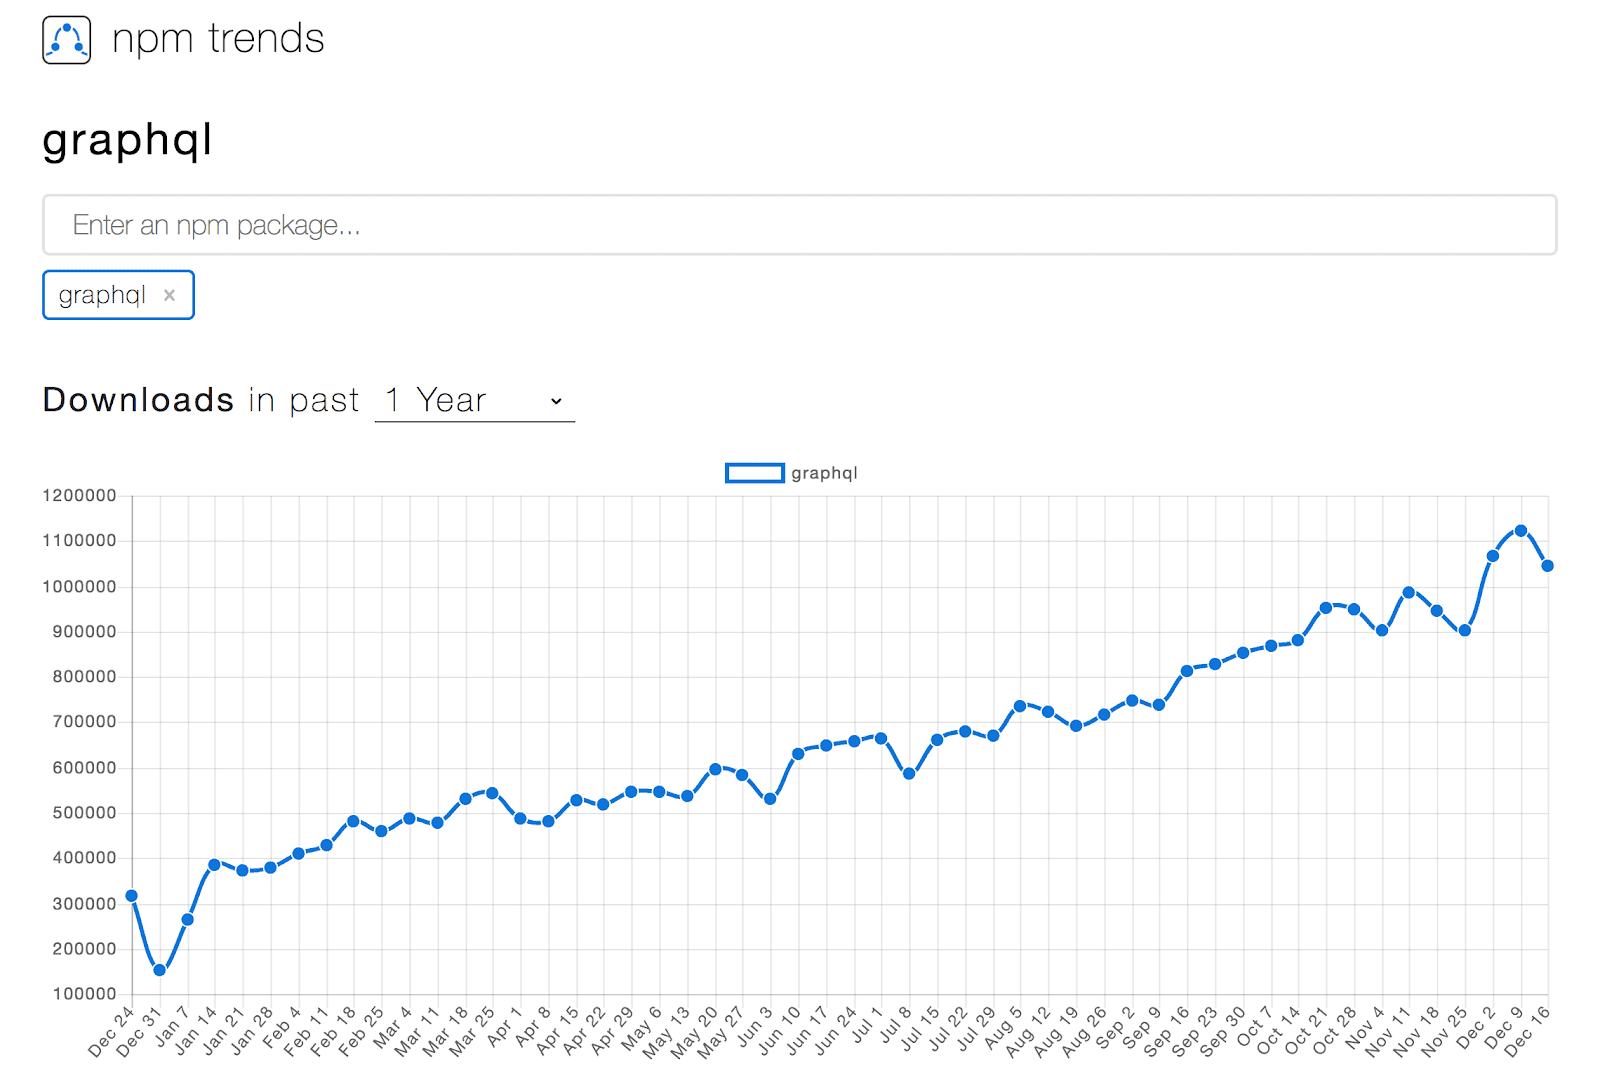
Task: Toggle graphql dataset via its legend label text
Action: [824, 473]
